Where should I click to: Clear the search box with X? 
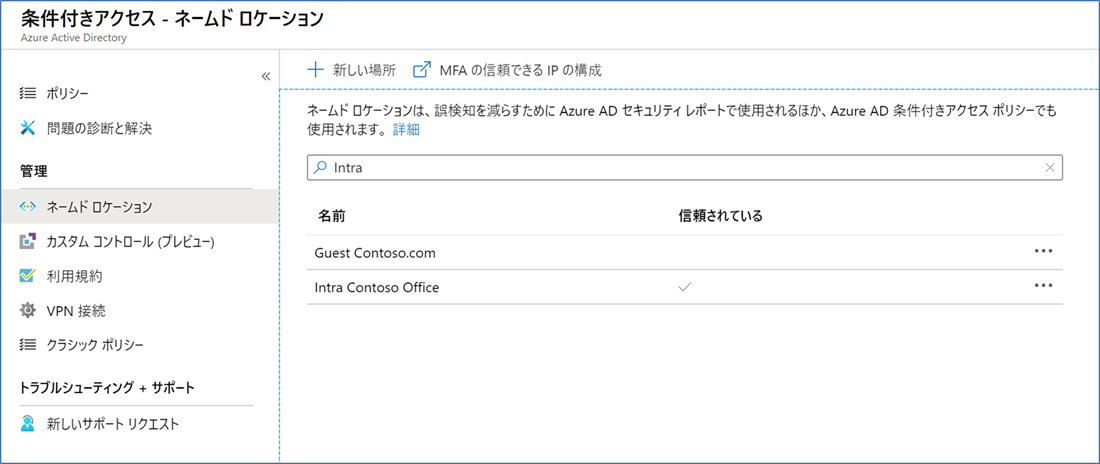(1050, 167)
